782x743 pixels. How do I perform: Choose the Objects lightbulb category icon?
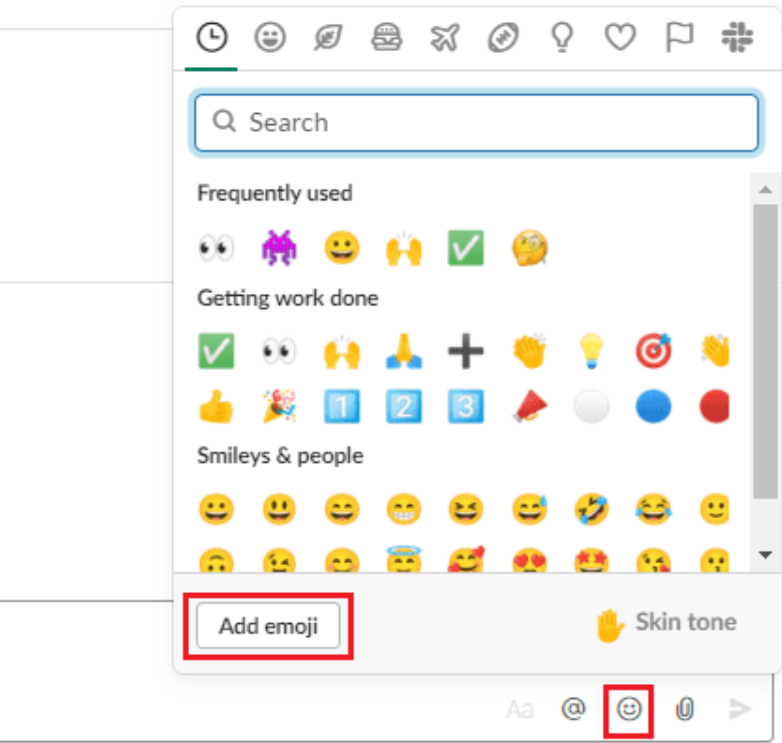pos(562,37)
